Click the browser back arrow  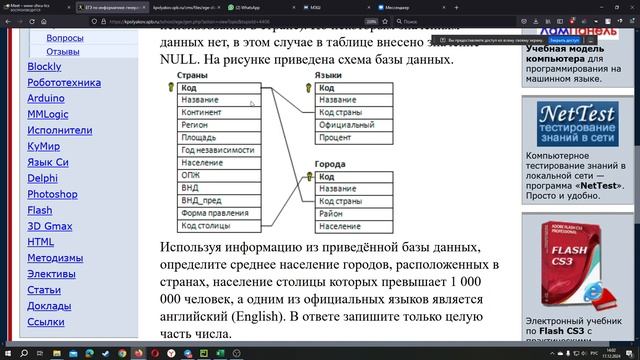(x=8, y=21)
